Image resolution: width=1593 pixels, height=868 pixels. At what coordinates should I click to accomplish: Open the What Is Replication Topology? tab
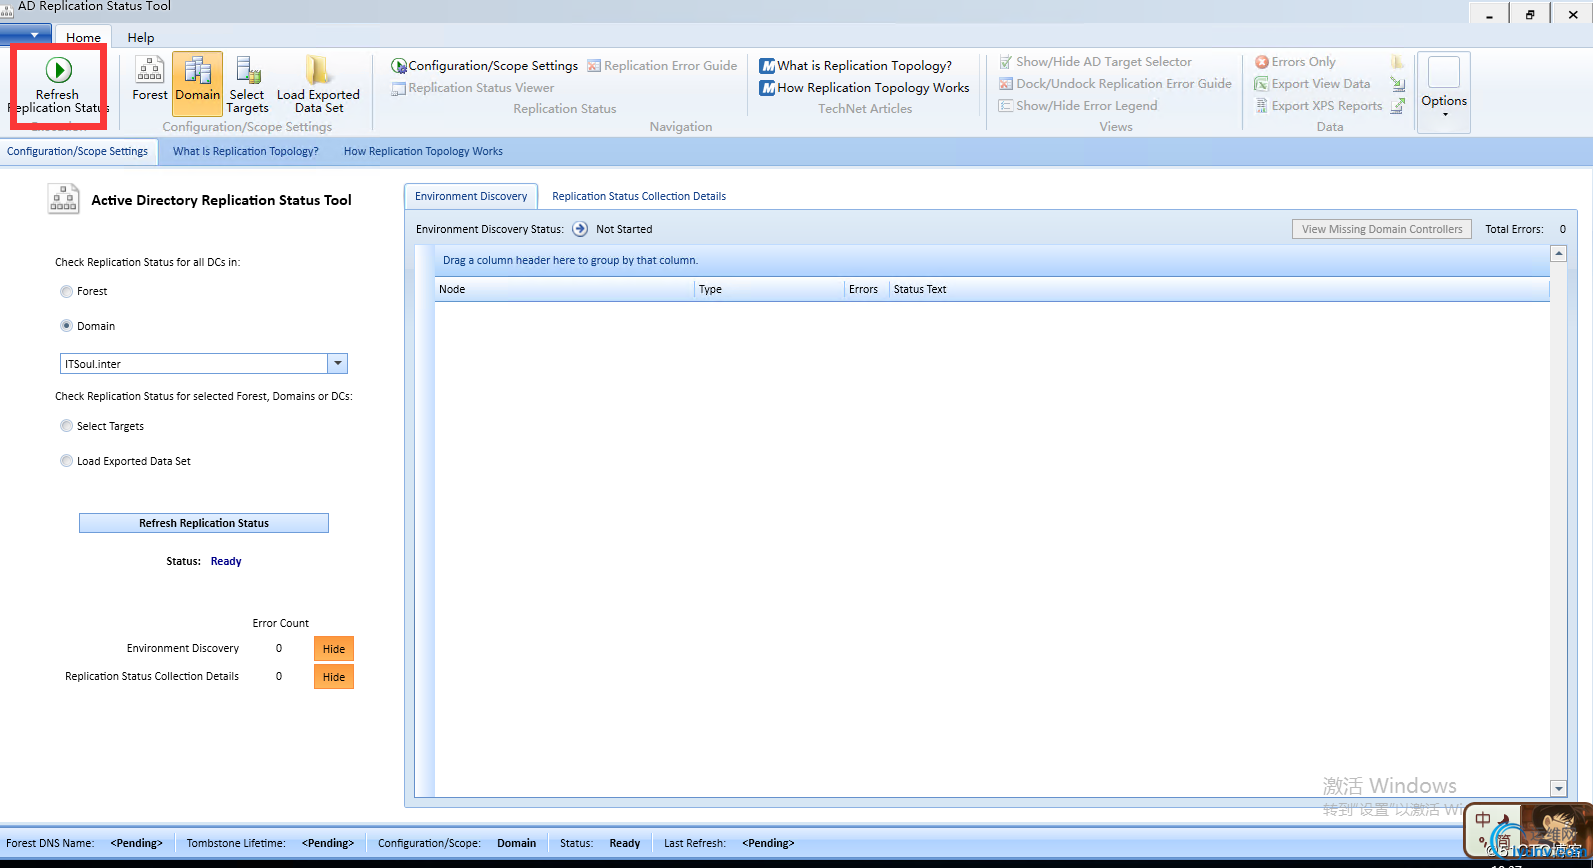coord(246,152)
